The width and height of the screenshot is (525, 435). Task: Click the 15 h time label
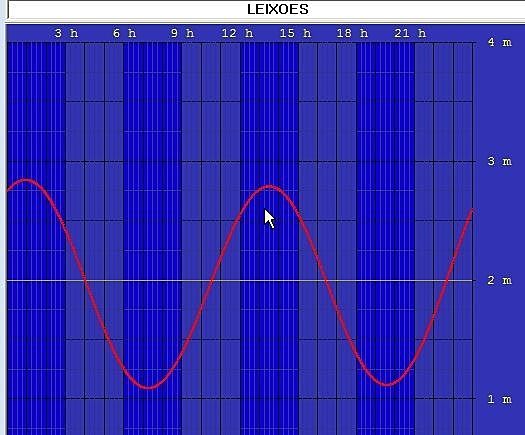[295, 33]
